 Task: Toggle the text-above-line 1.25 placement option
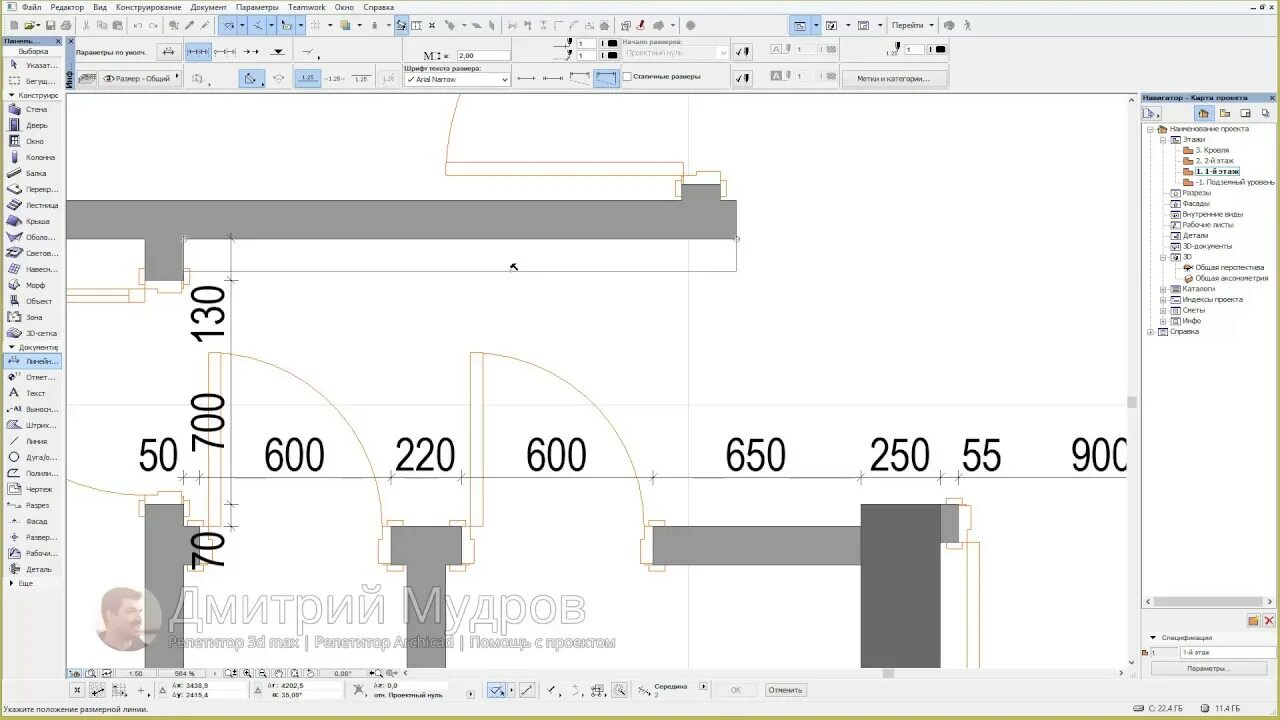[x=308, y=78]
